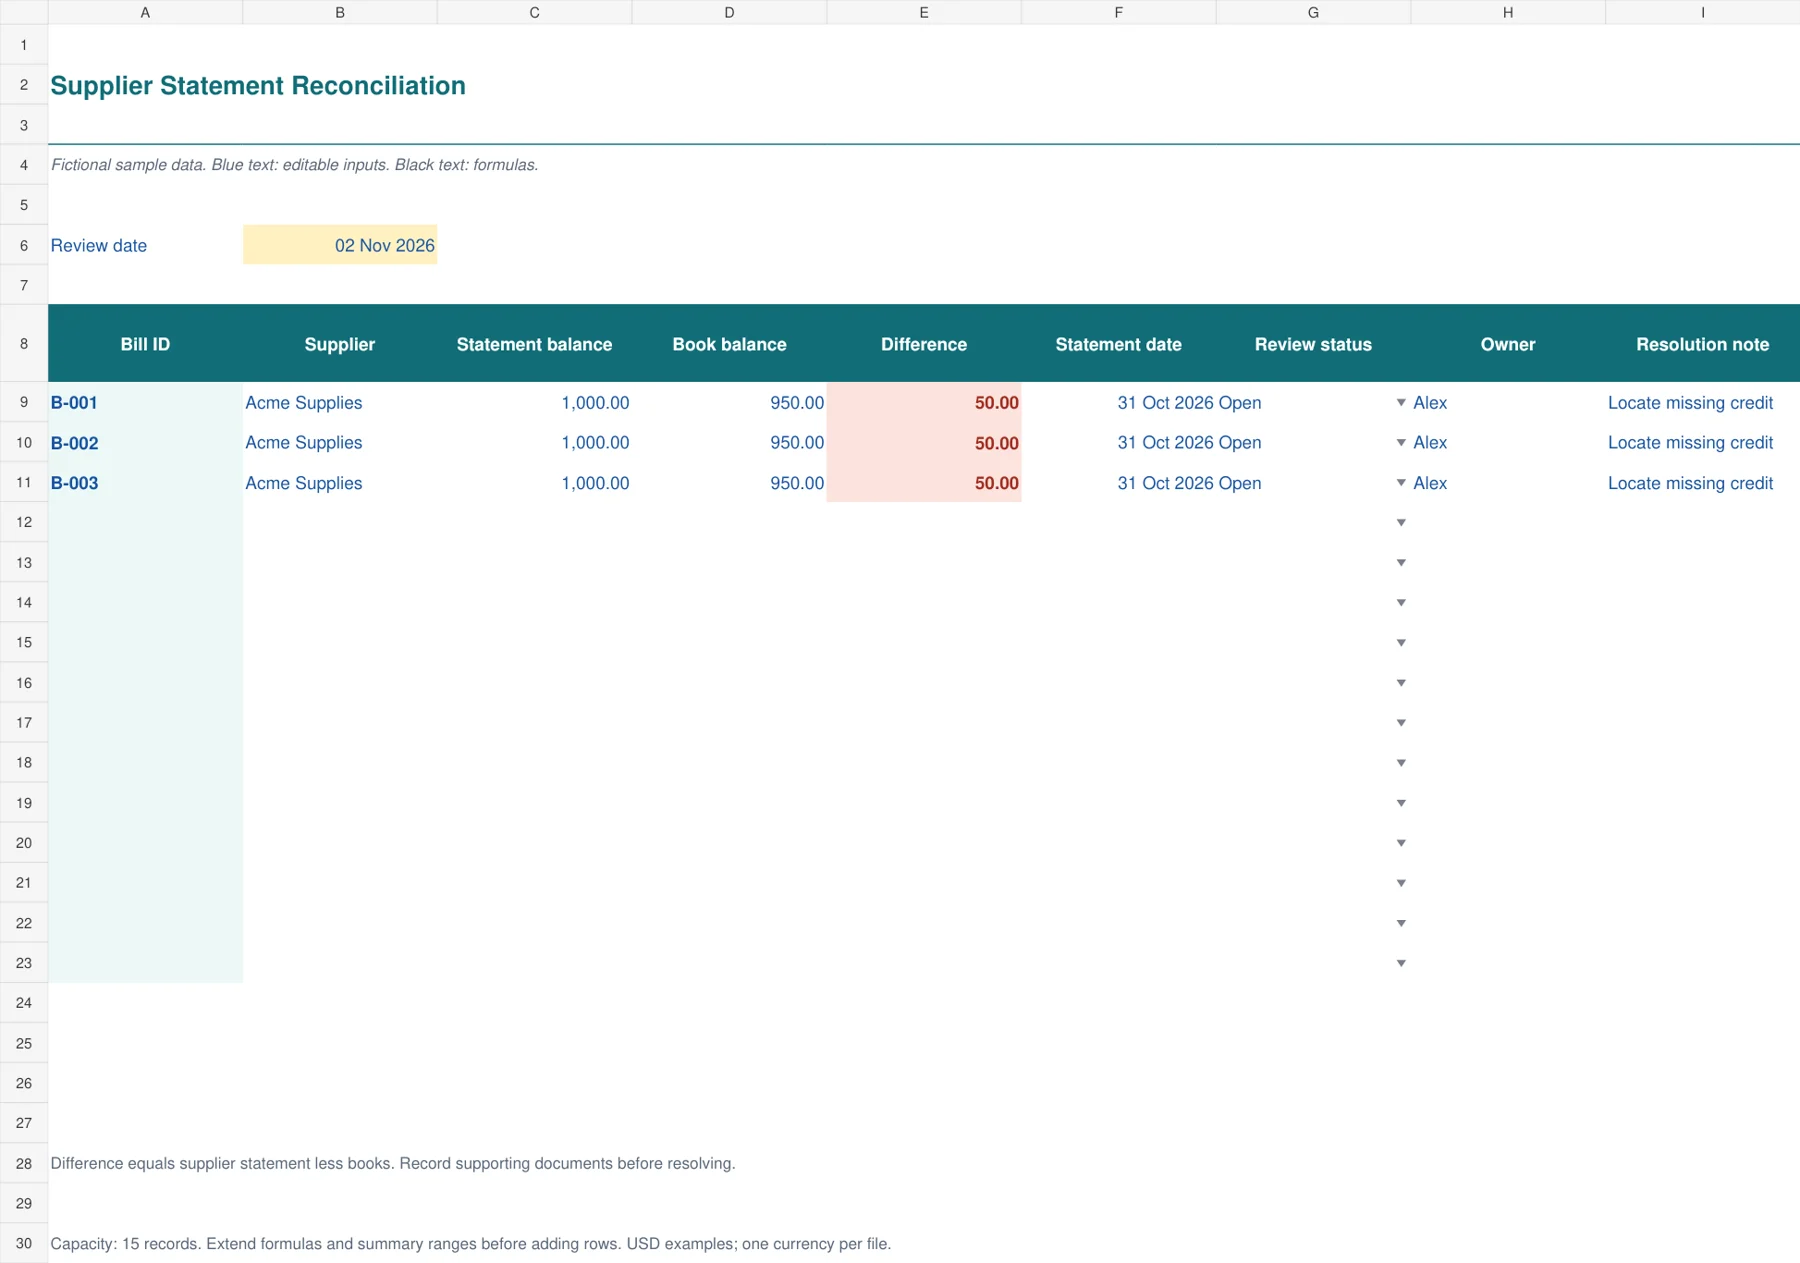Click the Difference header cell
This screenshot has width=1800, height=1263.
tap(924, 344)
